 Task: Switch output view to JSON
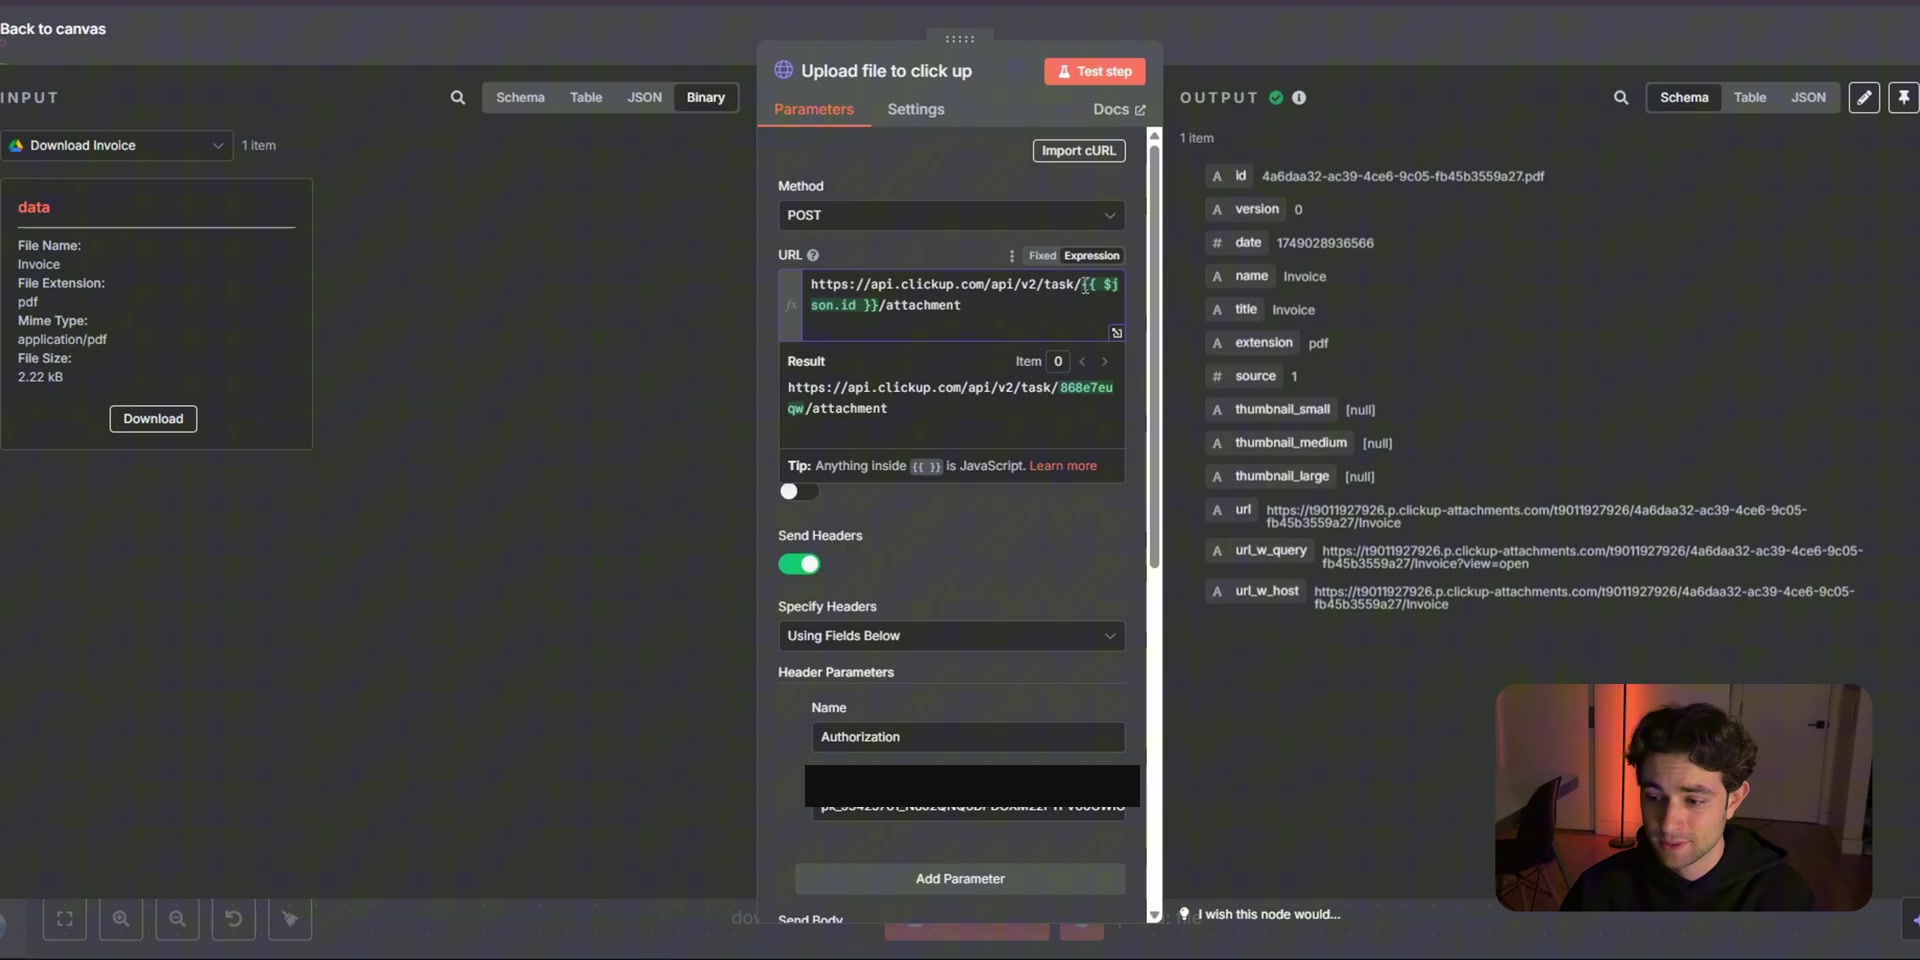pyautogui.click(x=1808, y=98)
